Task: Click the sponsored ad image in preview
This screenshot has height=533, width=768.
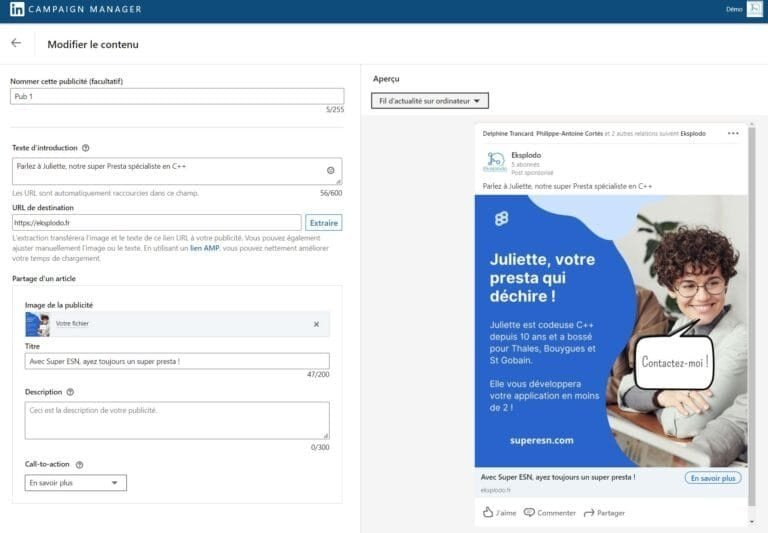Action: 611,331
